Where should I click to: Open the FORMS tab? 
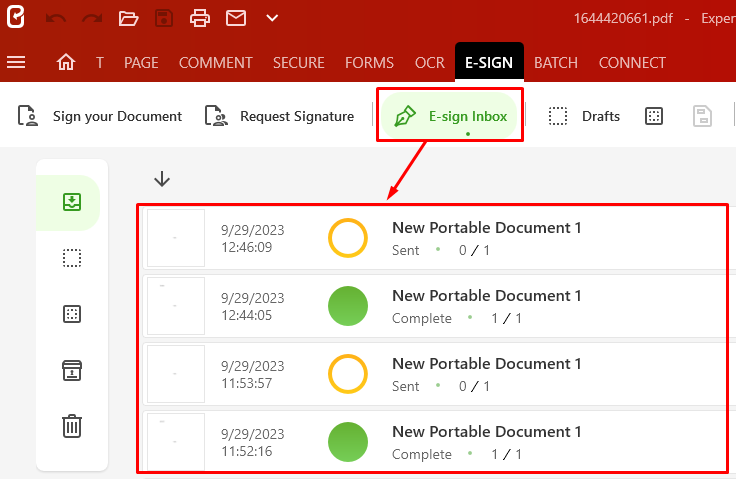coord(369,62)
